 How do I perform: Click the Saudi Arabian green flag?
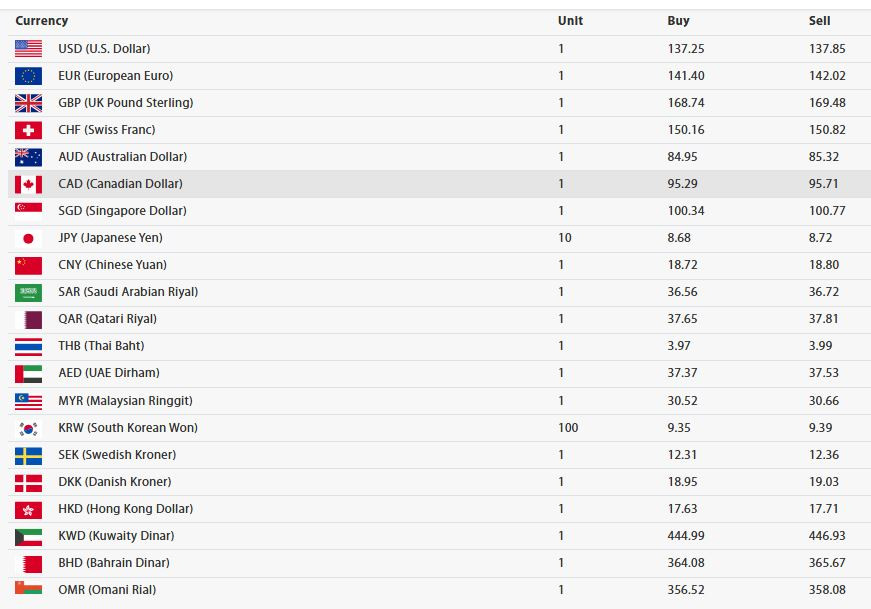point(28,292)
